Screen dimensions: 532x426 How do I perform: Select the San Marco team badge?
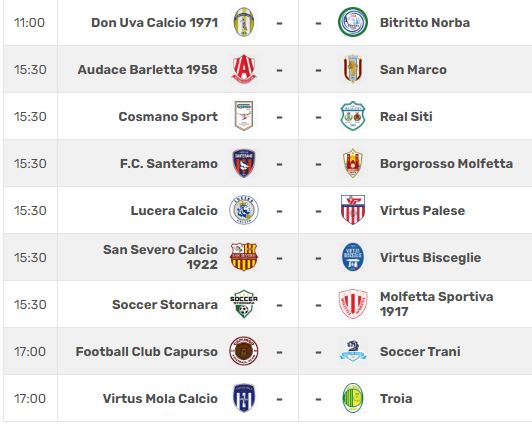click(353, 69)
